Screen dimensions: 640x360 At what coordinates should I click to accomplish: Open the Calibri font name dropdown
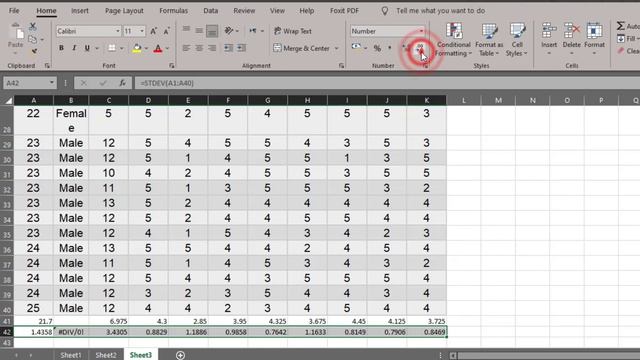[x=118, y=31]
